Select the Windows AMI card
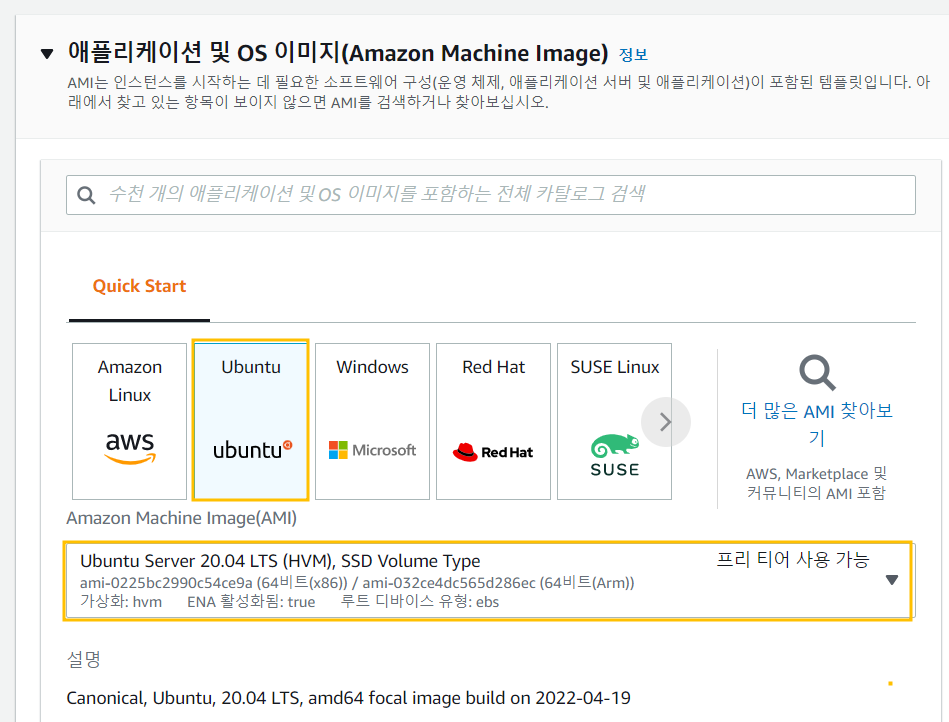The image size is (949, 722). pos(372,421)
